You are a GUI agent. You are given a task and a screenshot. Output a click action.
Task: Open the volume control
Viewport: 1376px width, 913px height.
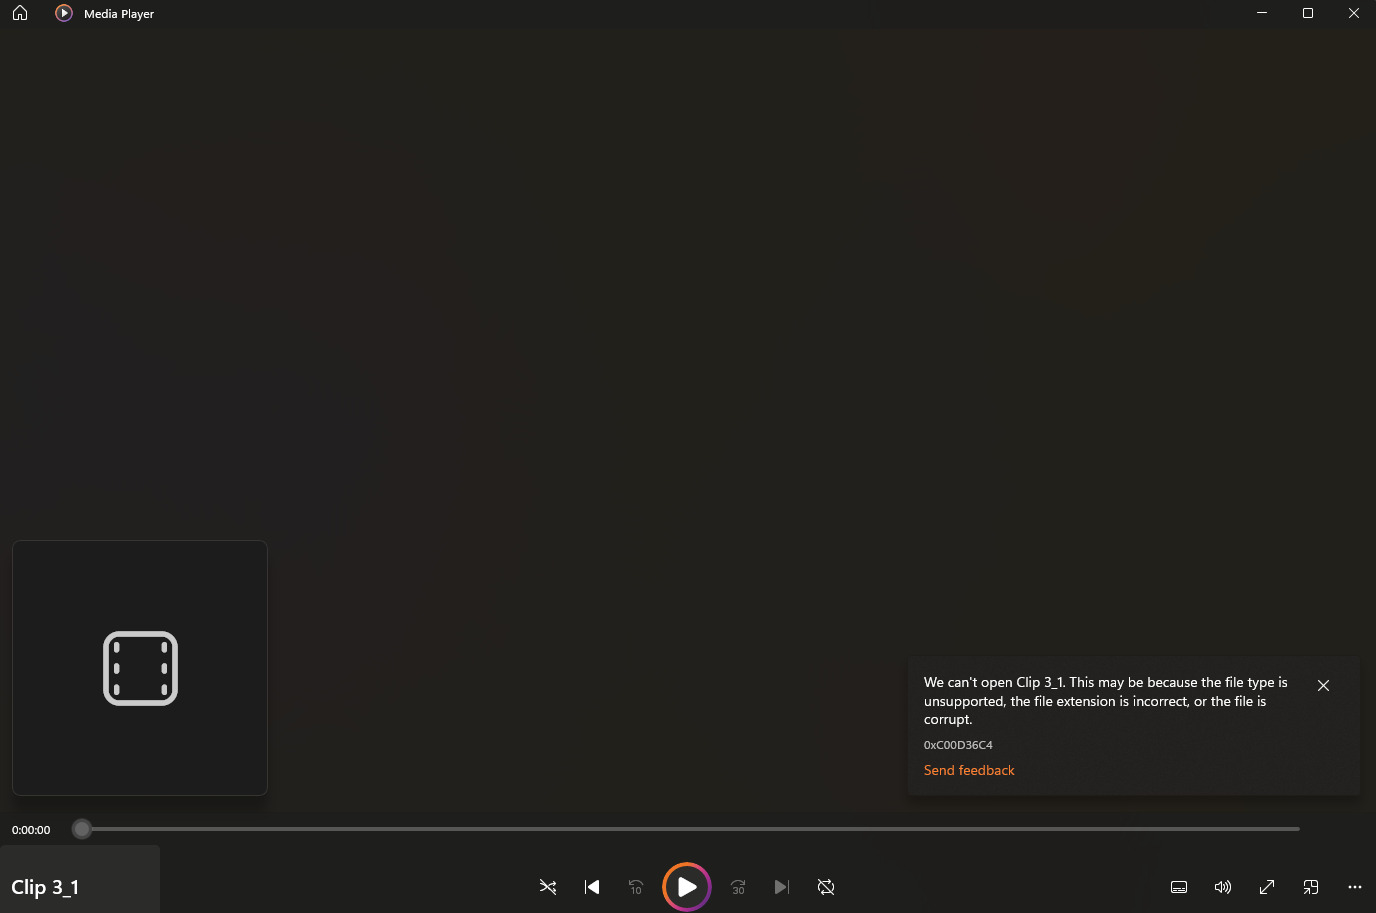coord(1223,887)
